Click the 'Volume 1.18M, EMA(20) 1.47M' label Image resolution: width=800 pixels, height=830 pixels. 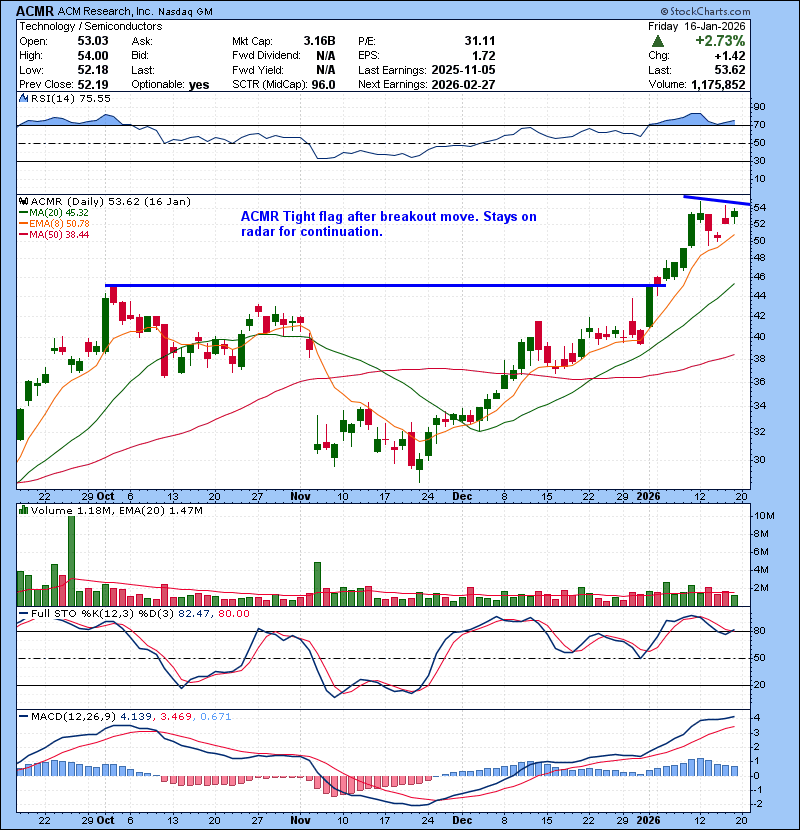coord(116,510)
